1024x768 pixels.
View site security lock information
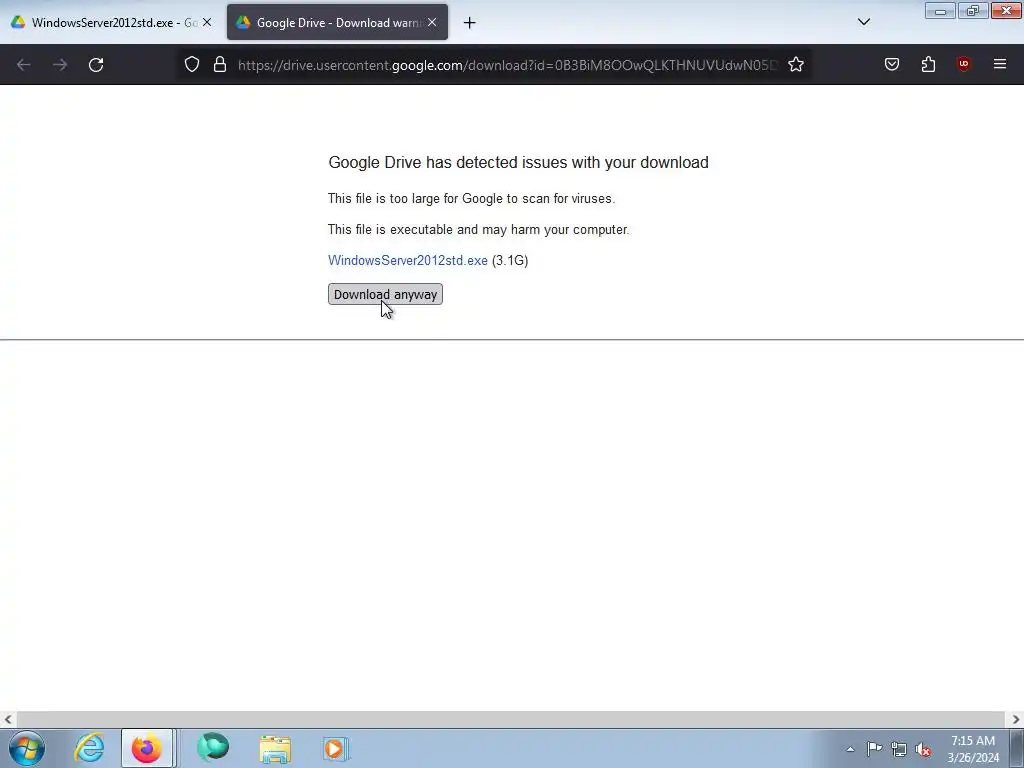click(x=220, y=65)
